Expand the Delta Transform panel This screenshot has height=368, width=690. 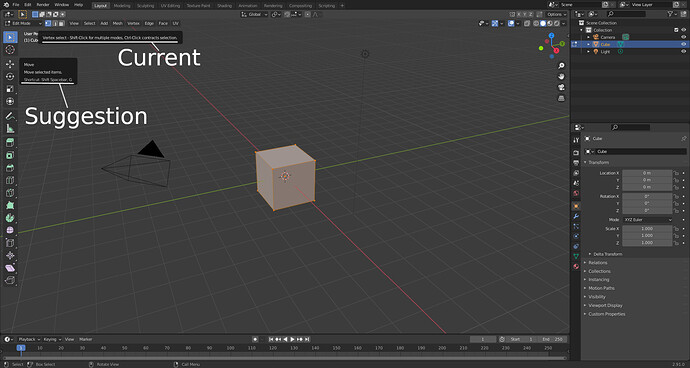pos(607,254)
